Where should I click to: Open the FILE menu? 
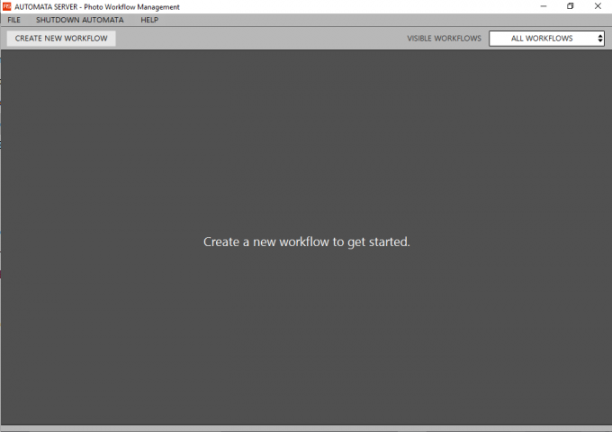14,20
